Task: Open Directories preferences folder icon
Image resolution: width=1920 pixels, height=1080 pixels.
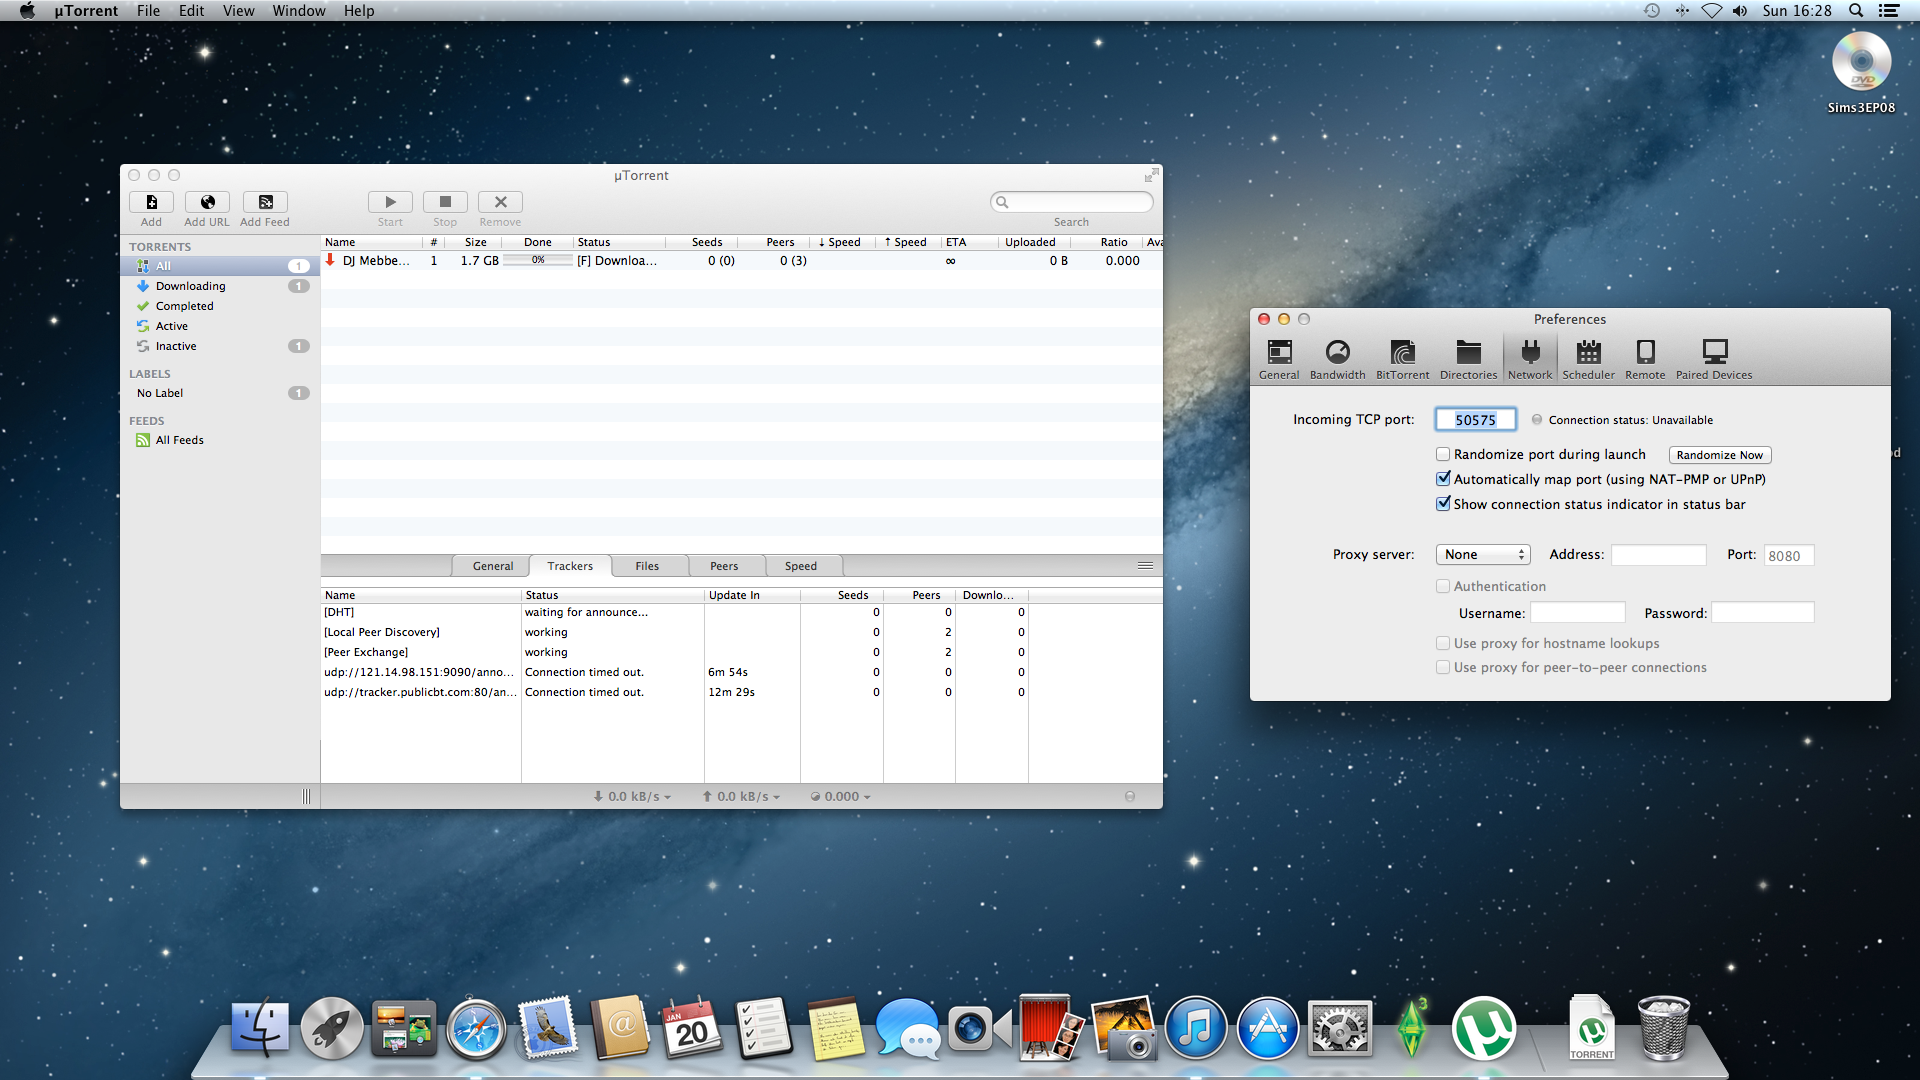Action: [x=1468, y=353]
